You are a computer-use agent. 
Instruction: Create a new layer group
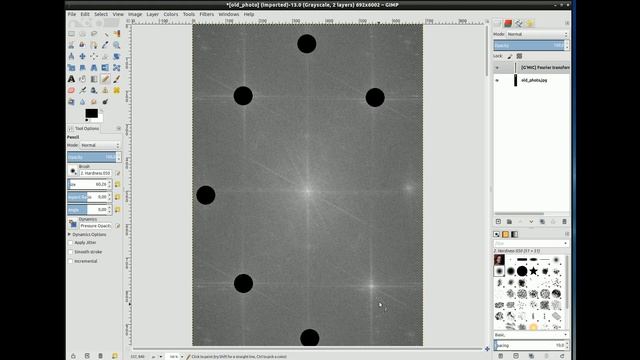509,222
